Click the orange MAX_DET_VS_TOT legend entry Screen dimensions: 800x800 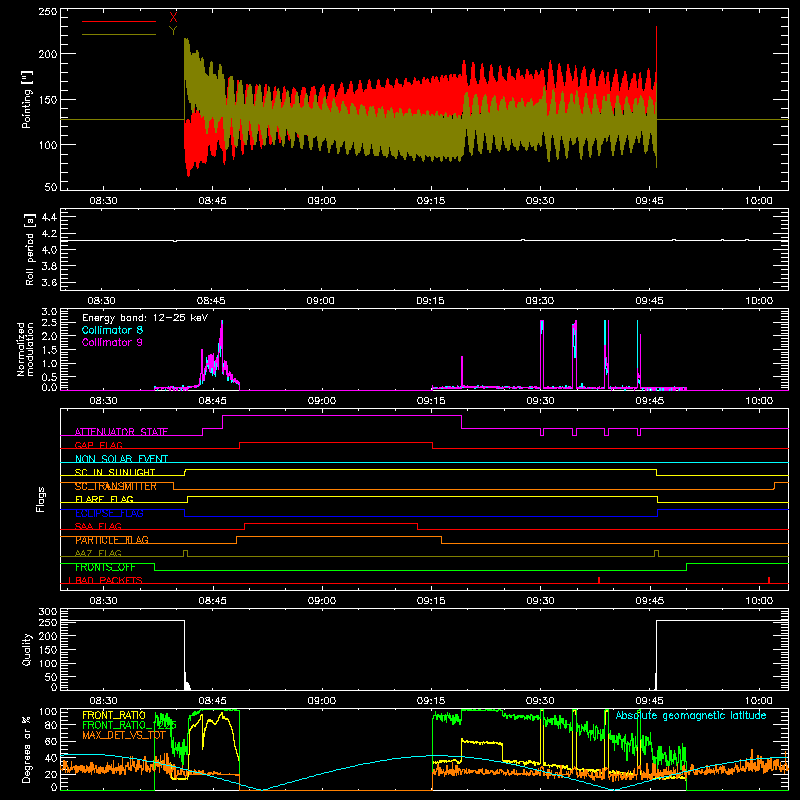point(124,735)
